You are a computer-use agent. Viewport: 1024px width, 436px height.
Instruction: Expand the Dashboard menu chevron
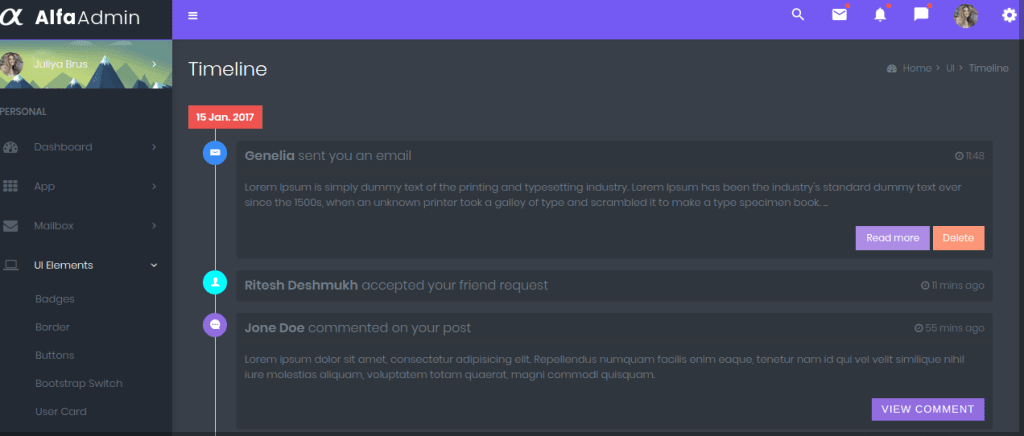click(154, 147)
